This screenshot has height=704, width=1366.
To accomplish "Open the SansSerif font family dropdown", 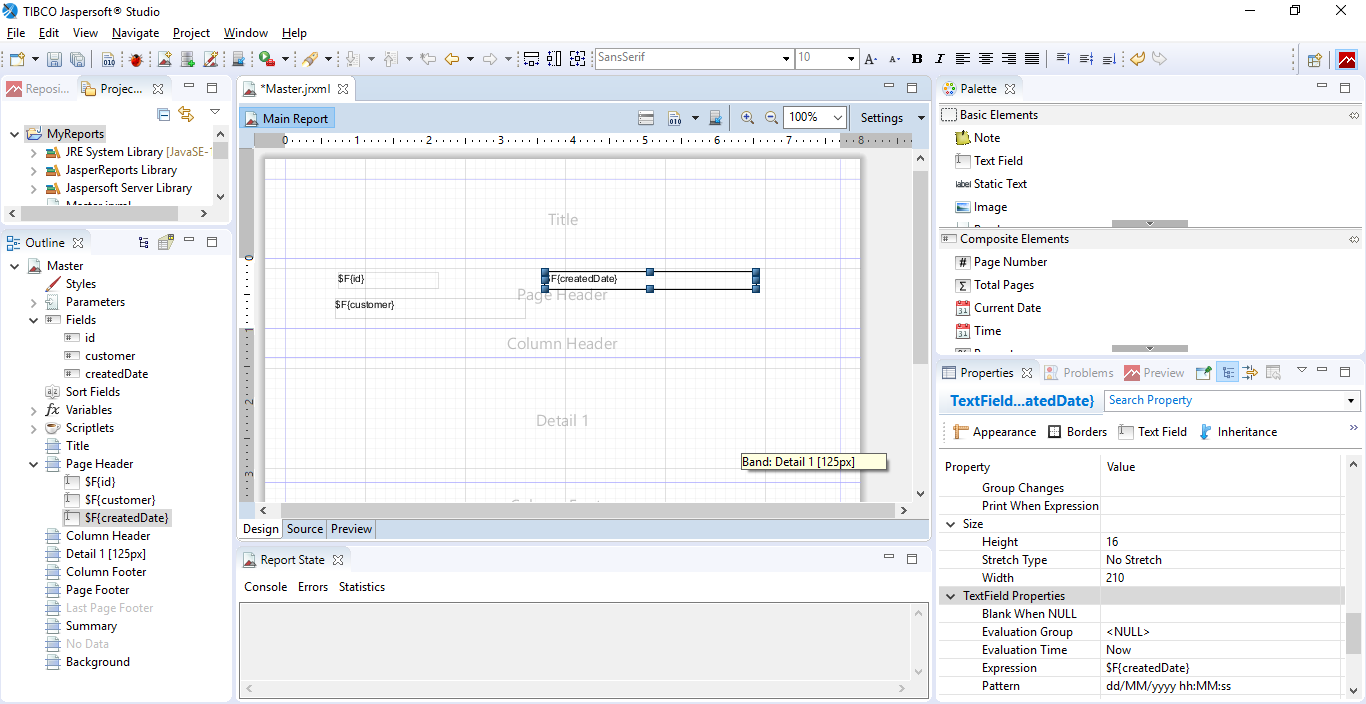I will 786,59.
